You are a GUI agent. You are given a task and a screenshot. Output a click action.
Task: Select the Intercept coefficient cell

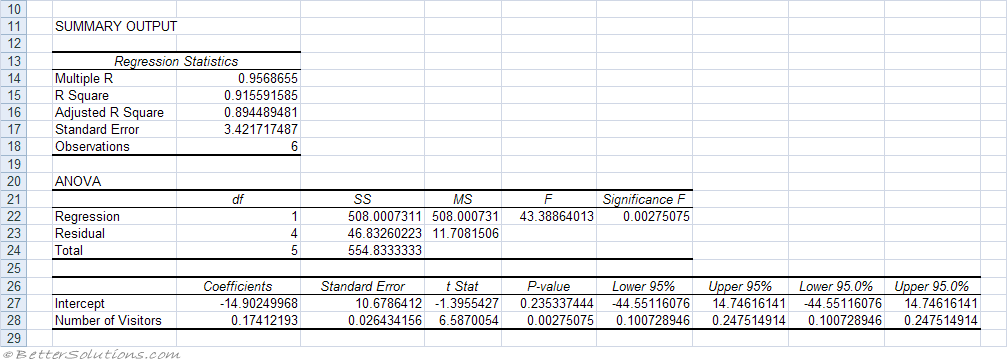click(238, 303)
